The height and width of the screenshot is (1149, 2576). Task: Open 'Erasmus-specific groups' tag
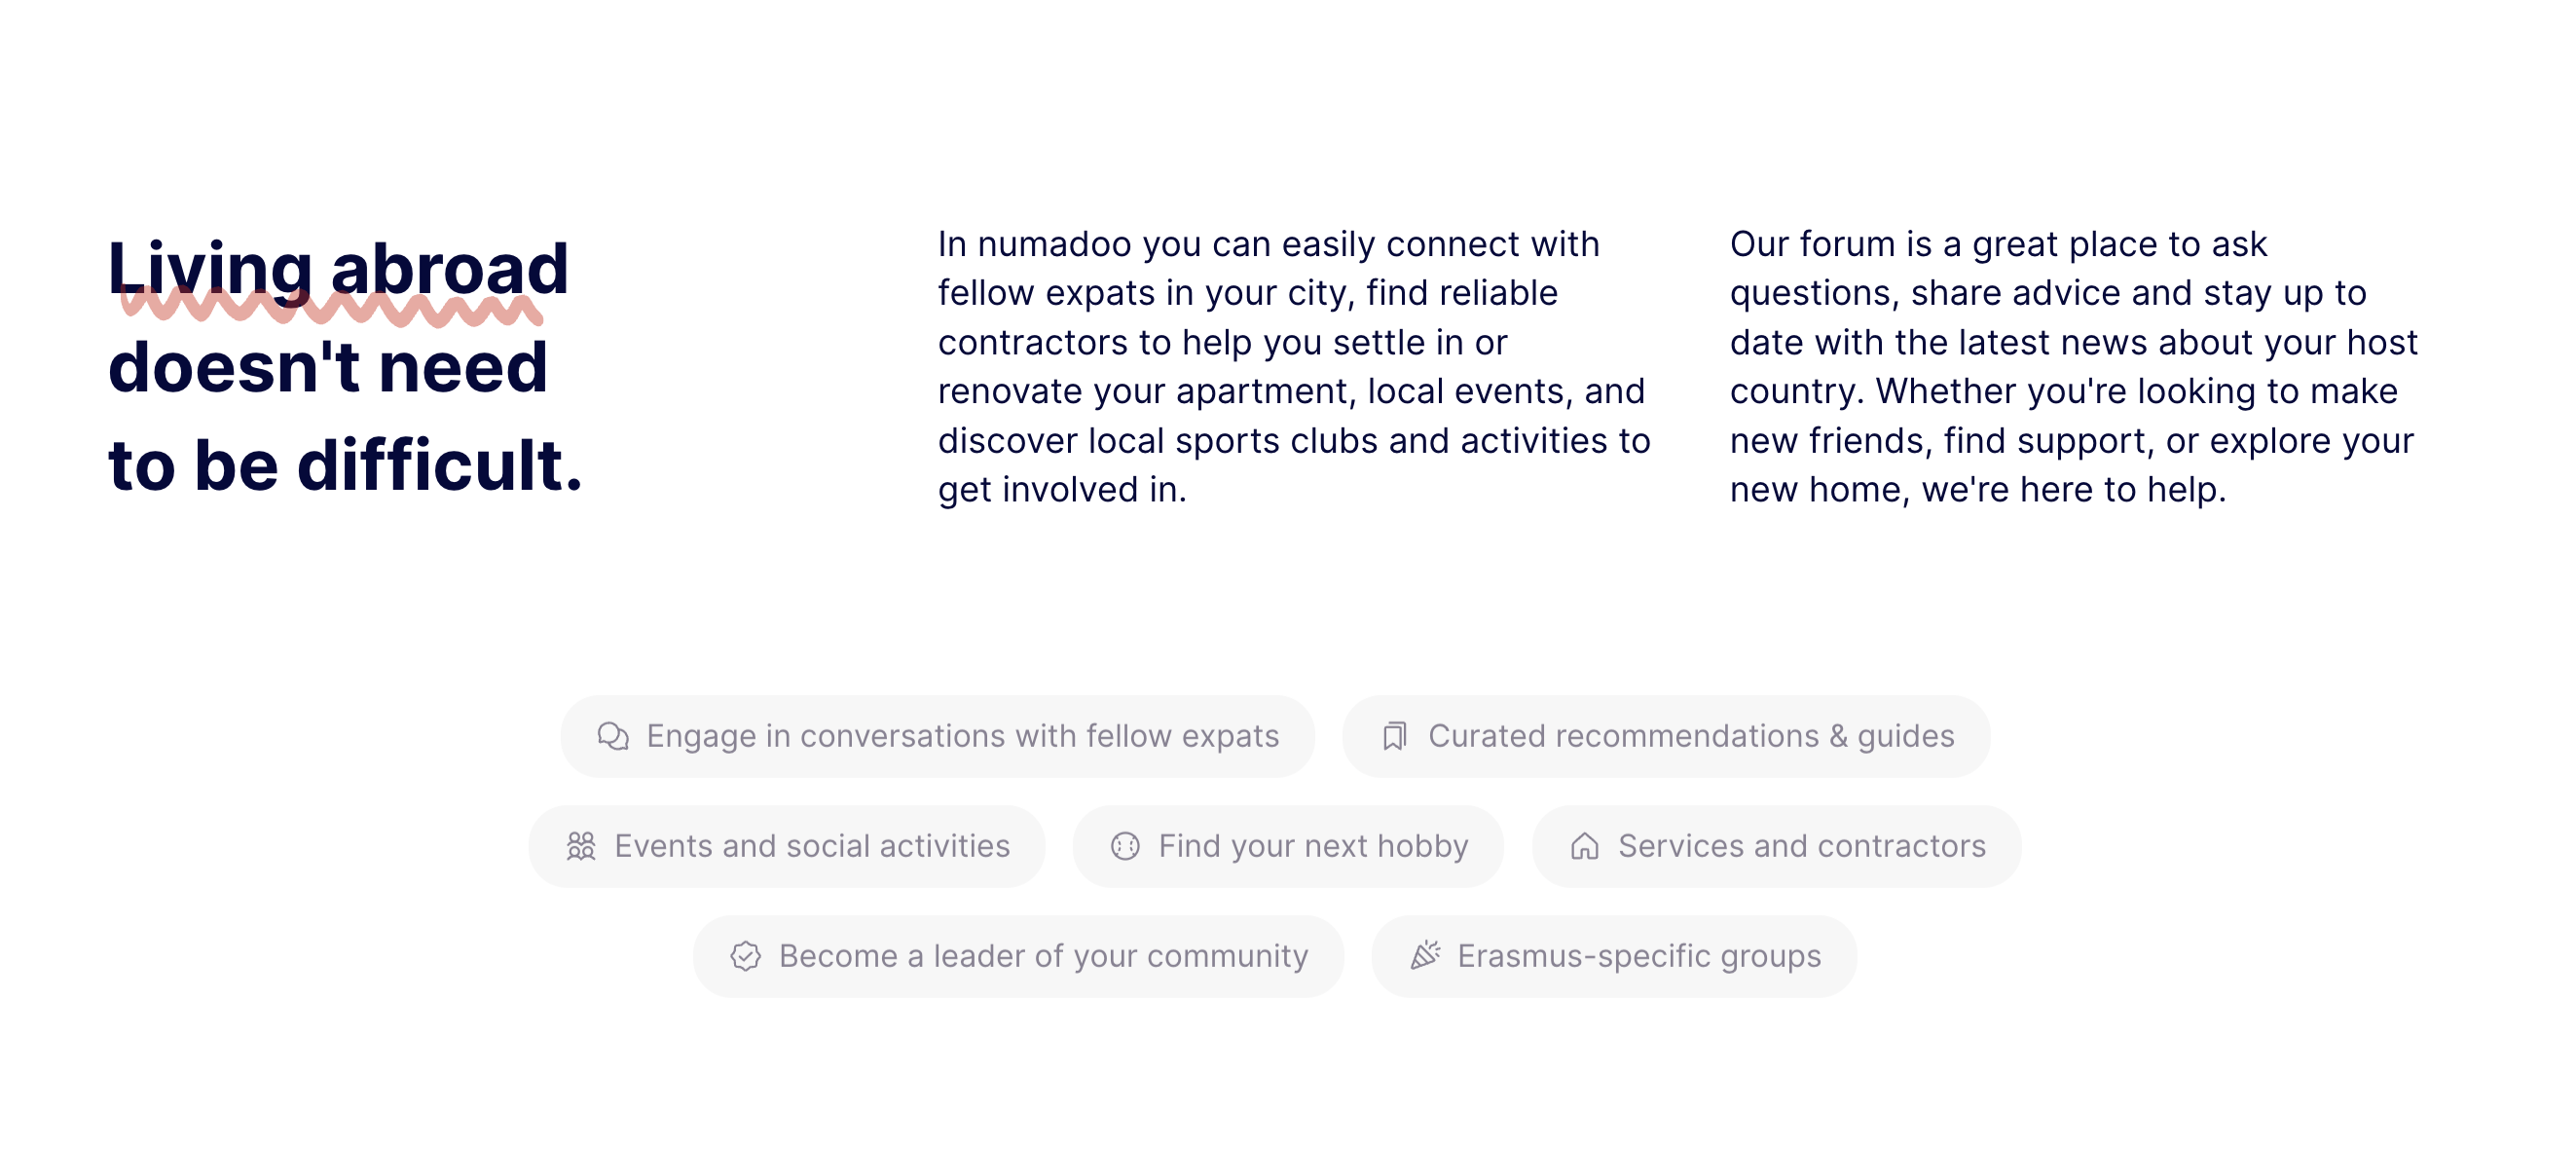tap(1614, 956)
